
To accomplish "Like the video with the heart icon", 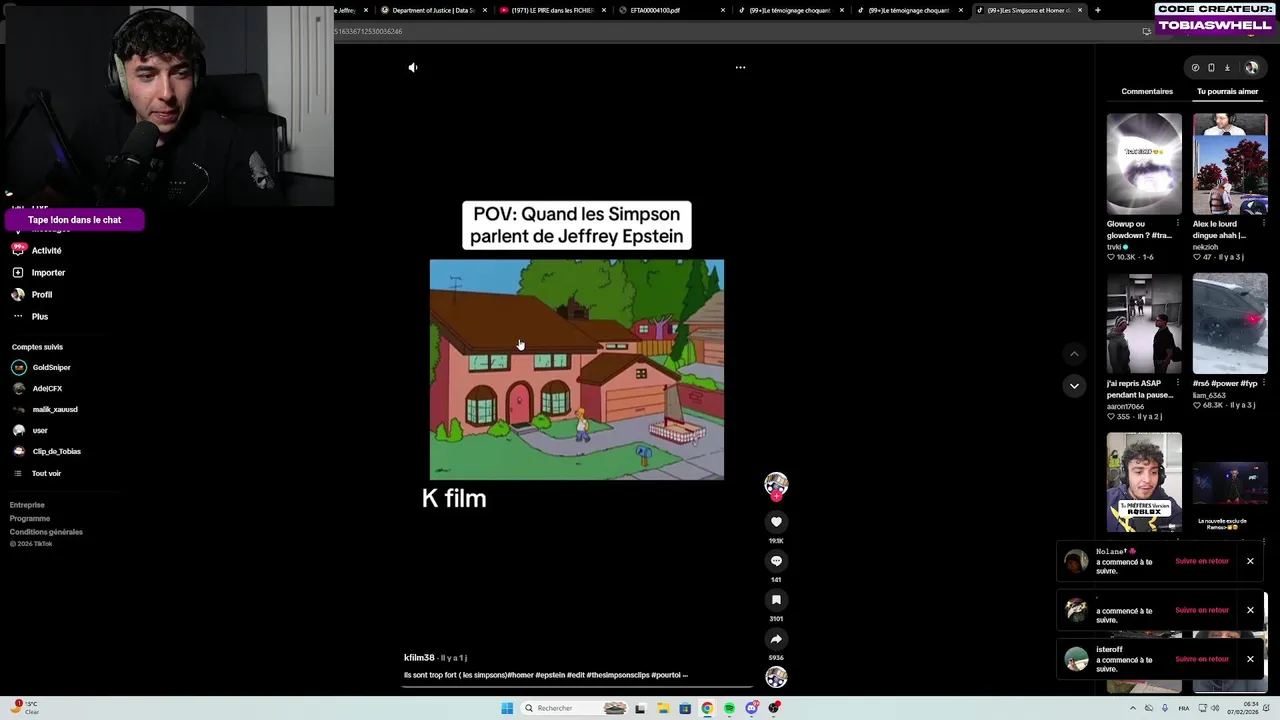I will coord(776,522).
